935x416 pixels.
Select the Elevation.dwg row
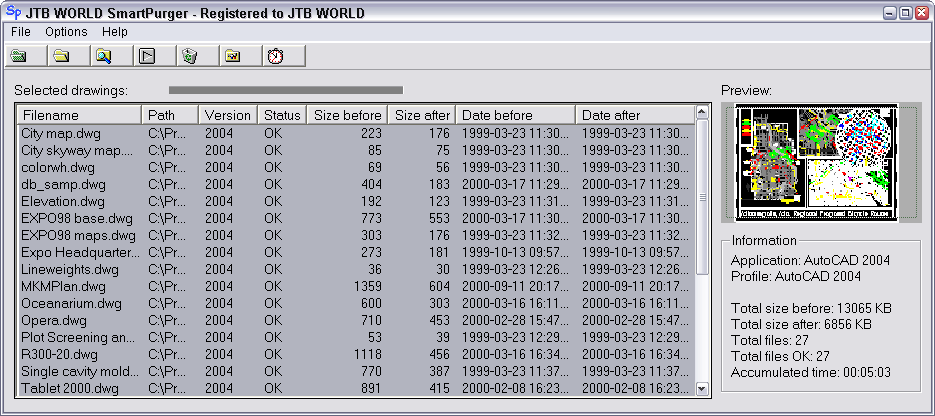click(x=355, y=201)
